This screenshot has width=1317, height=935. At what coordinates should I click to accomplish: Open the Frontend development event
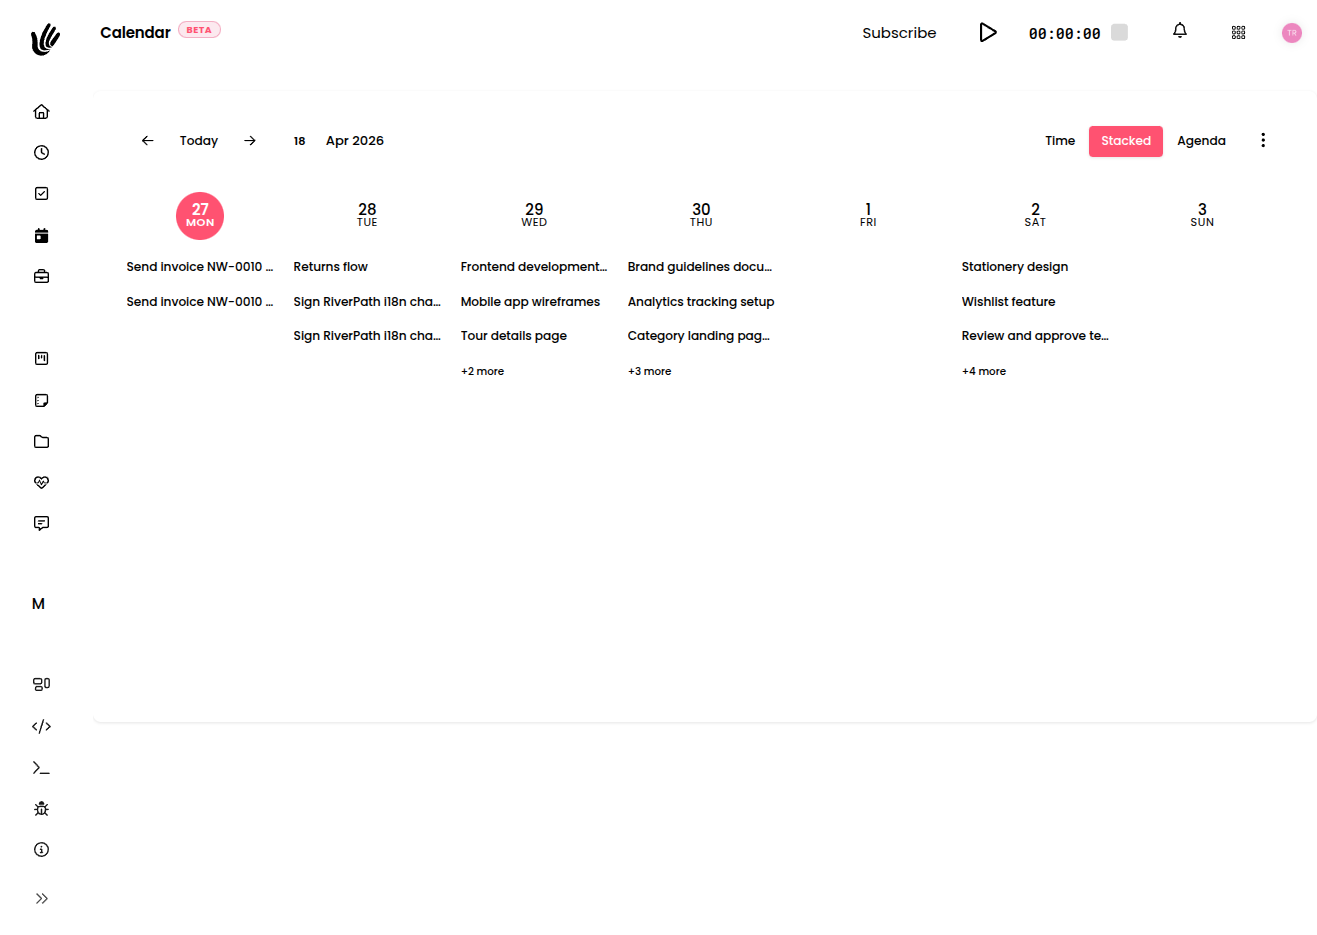coord(534,267)
